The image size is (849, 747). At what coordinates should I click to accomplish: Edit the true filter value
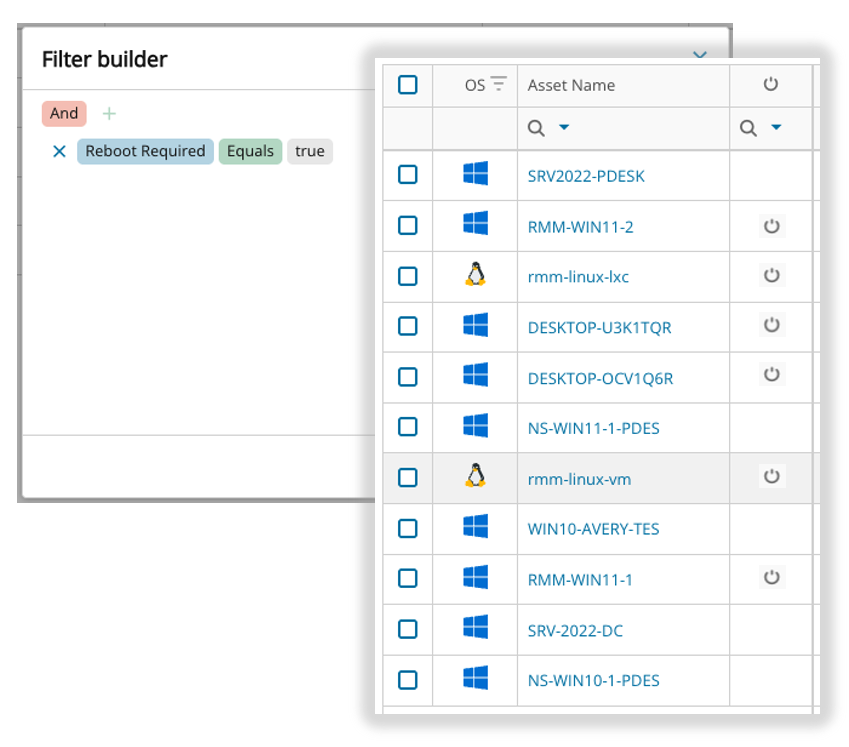tap(310, 152)
